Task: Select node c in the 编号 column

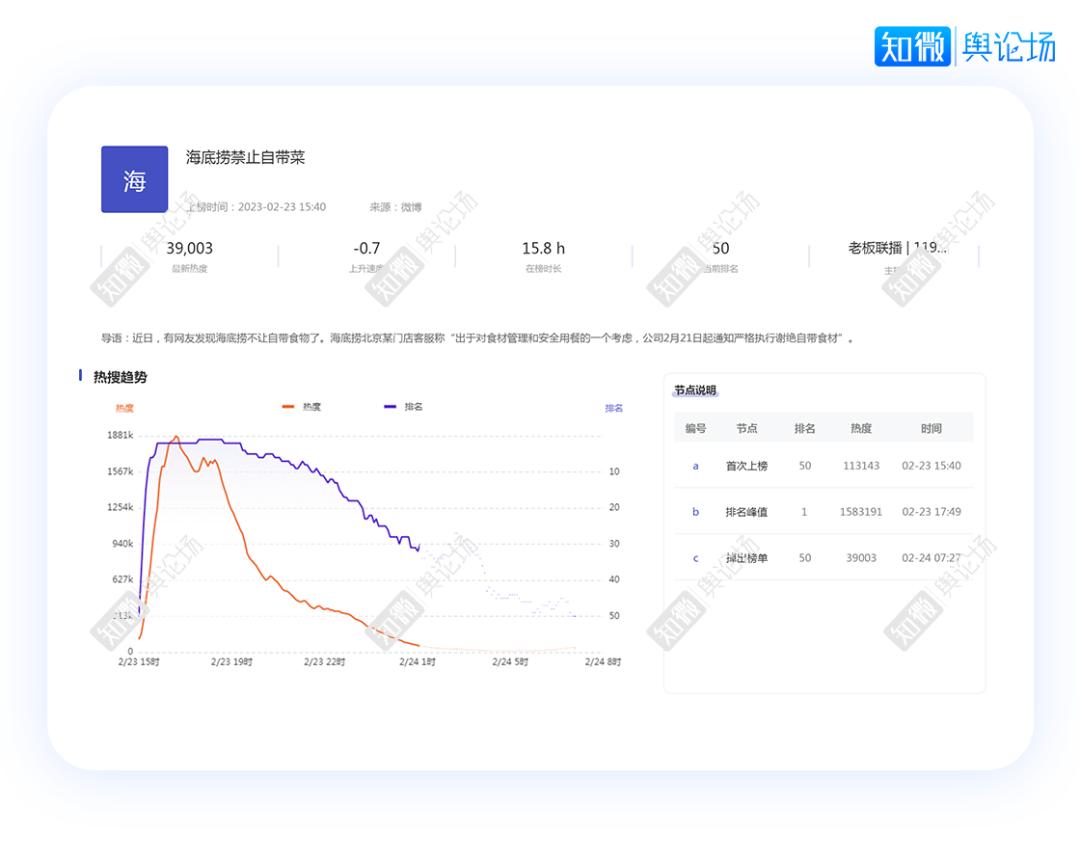Action: pos(696,558)
